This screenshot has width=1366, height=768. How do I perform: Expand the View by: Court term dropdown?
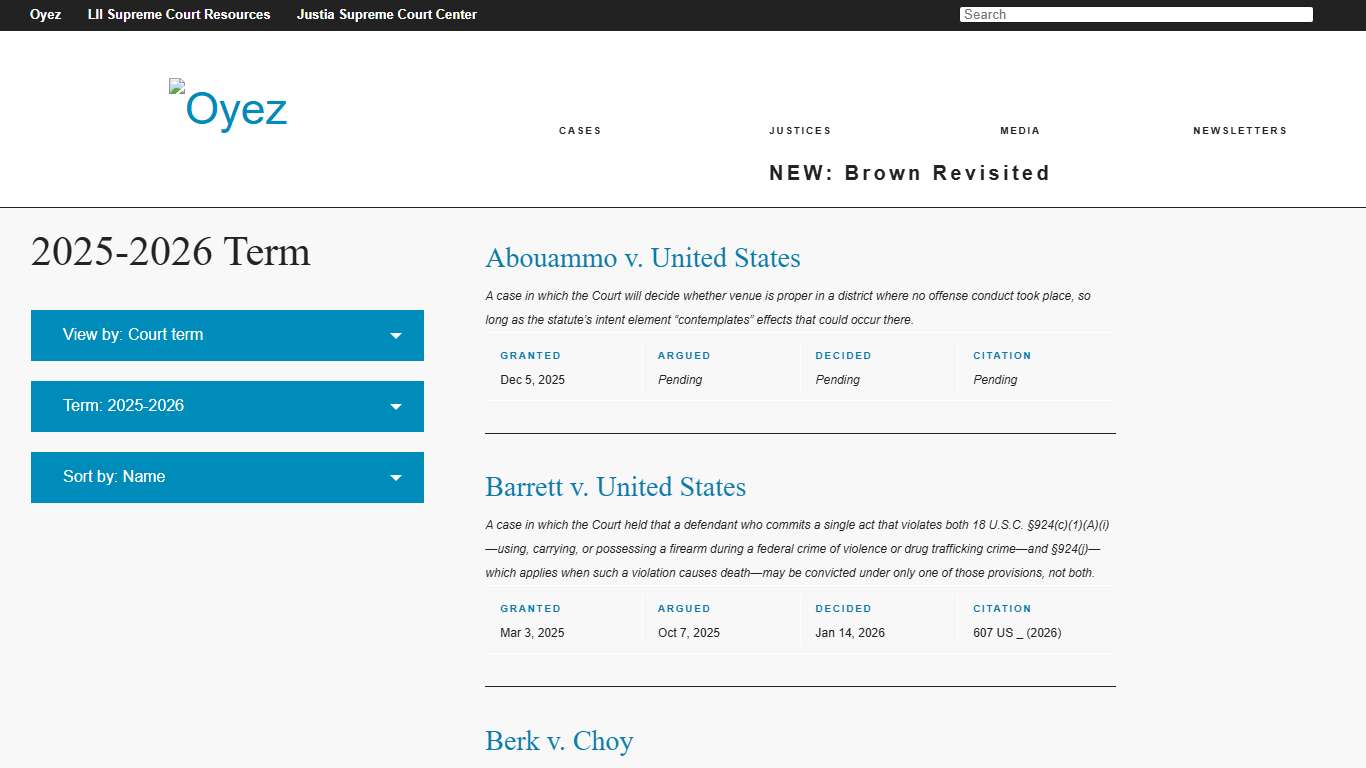[226, 335]
